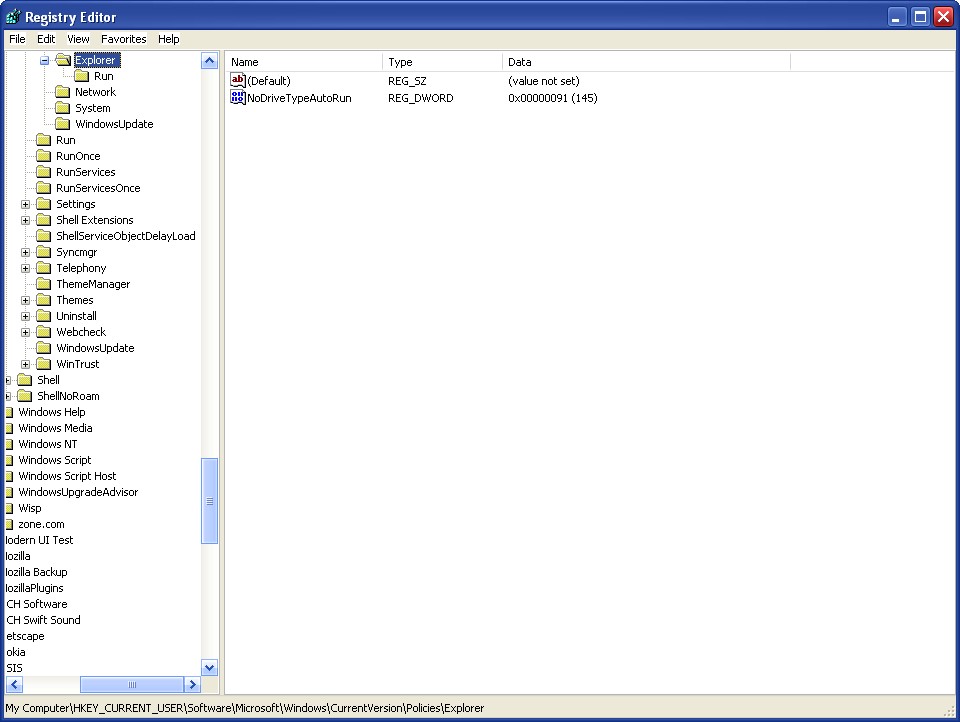Expand the WinTrust key

25,364
